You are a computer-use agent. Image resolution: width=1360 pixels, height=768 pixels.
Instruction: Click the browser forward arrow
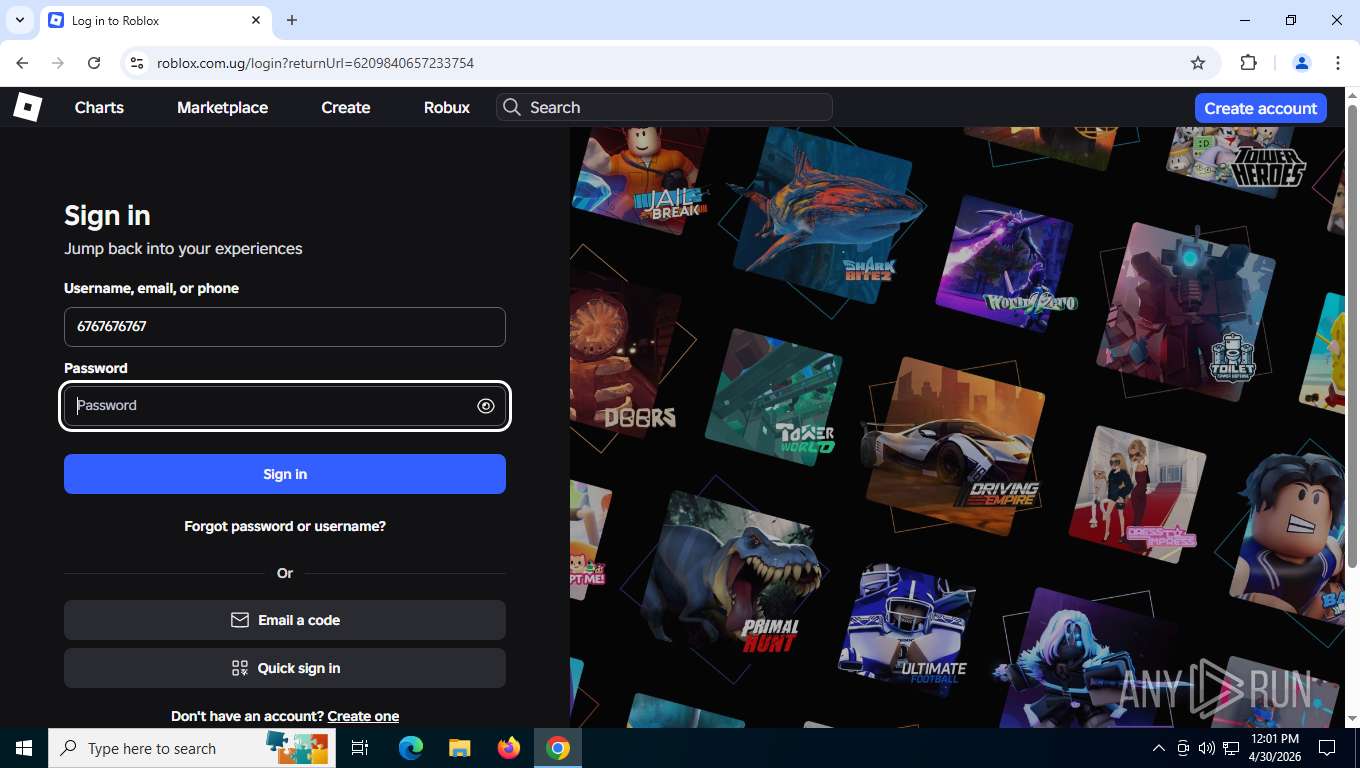58,63
